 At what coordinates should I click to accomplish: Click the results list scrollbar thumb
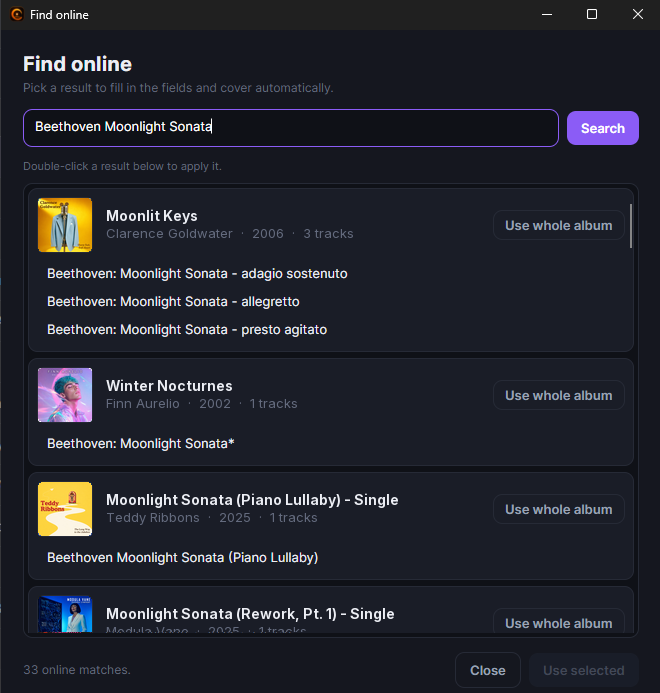coord(630,226)
